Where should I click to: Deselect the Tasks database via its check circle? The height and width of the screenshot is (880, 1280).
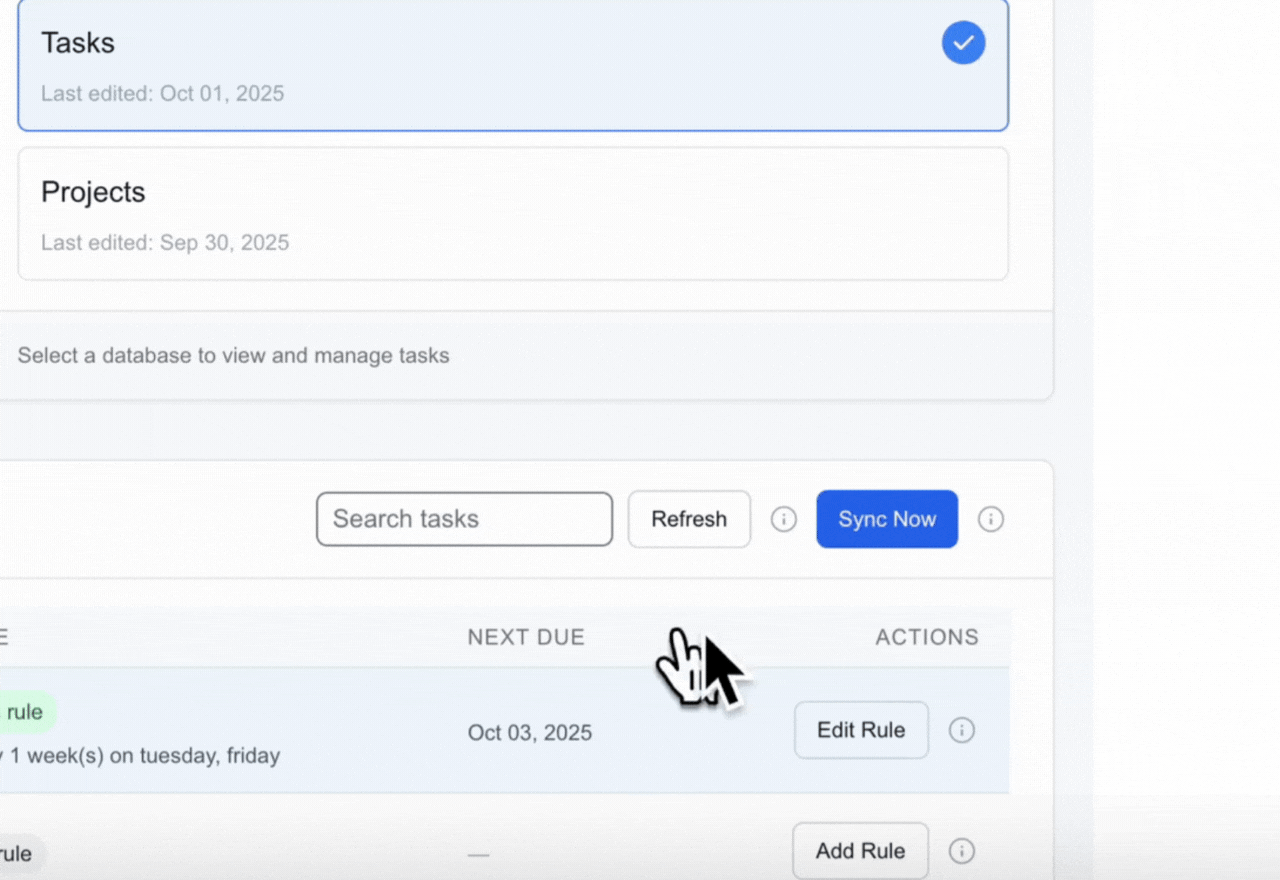click(963, 42)
